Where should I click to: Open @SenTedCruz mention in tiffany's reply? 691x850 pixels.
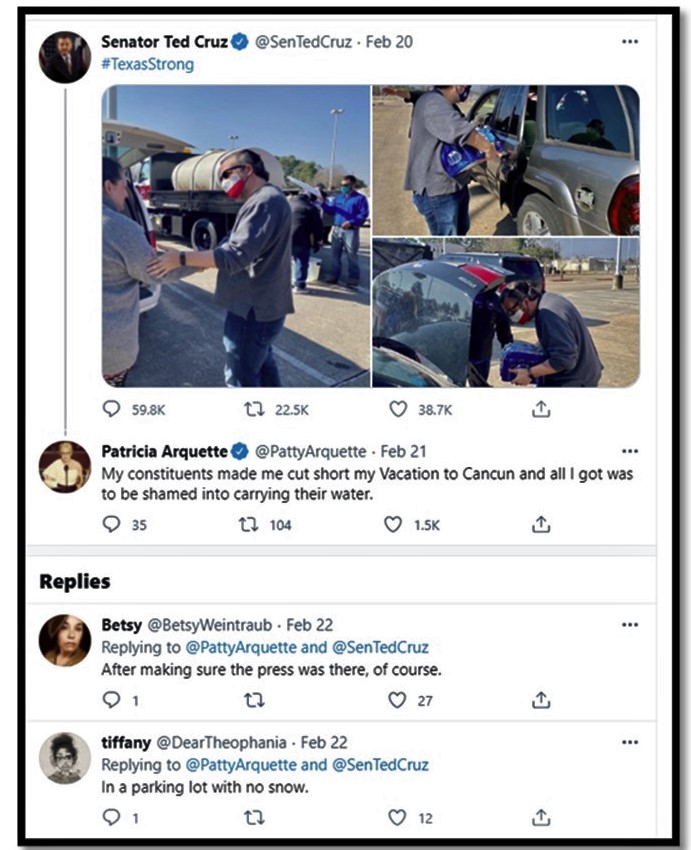[x=380, y=765]
